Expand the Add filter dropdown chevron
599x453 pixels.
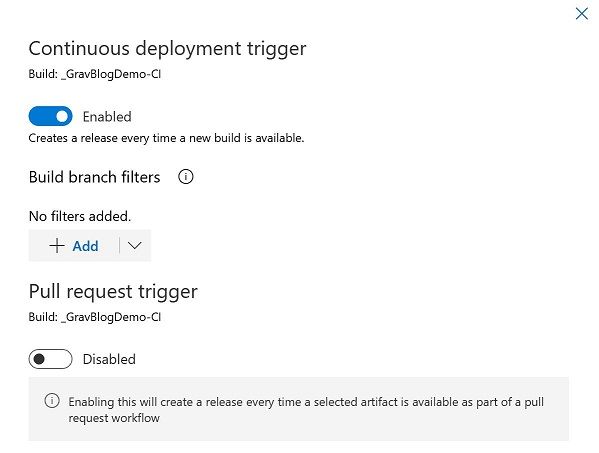(135, 246)
